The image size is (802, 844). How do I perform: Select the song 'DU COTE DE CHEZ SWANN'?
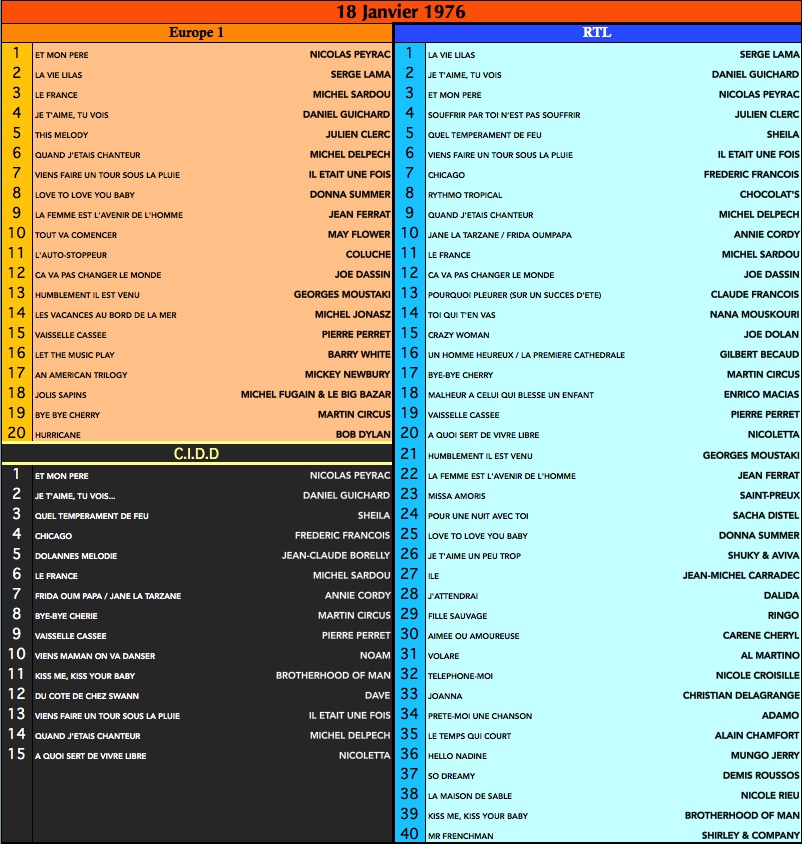point(87,696)
